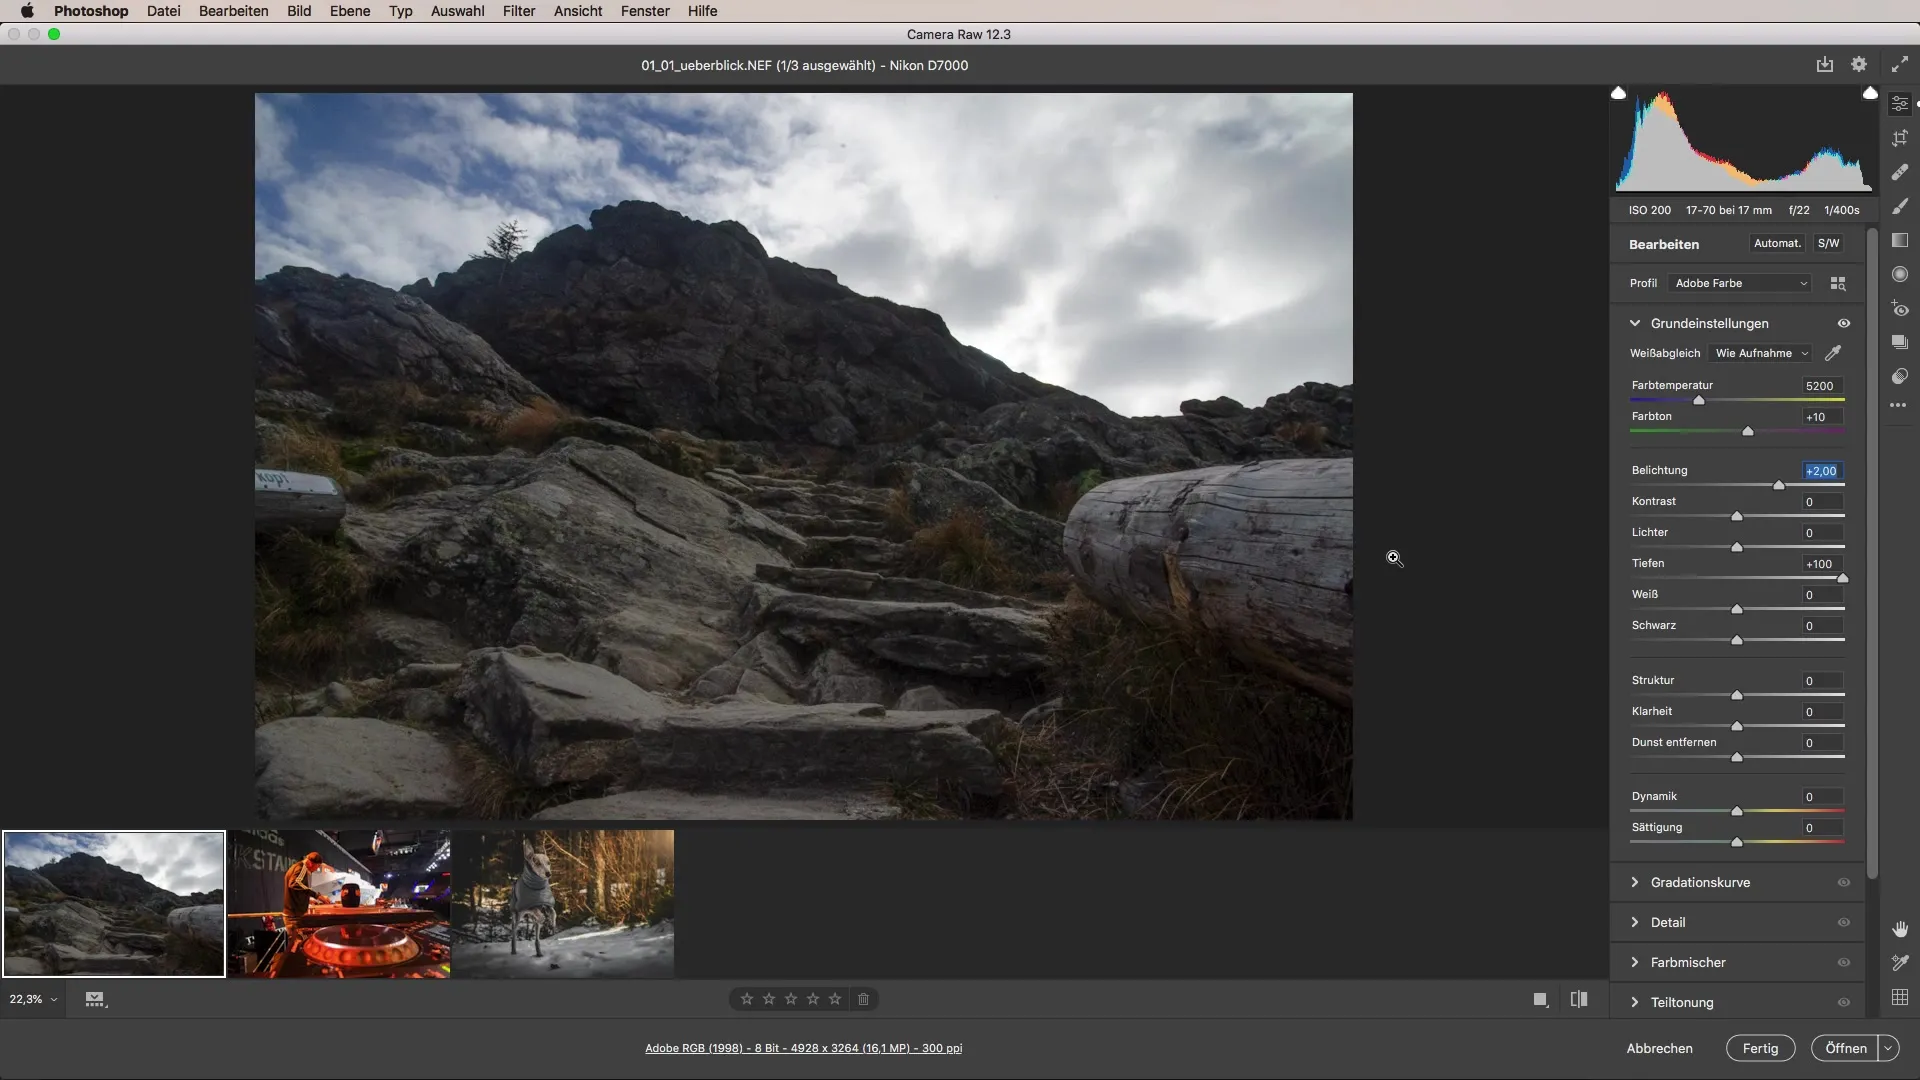Open workflow options link Adobe RGB (1998)

[803, 1048]
